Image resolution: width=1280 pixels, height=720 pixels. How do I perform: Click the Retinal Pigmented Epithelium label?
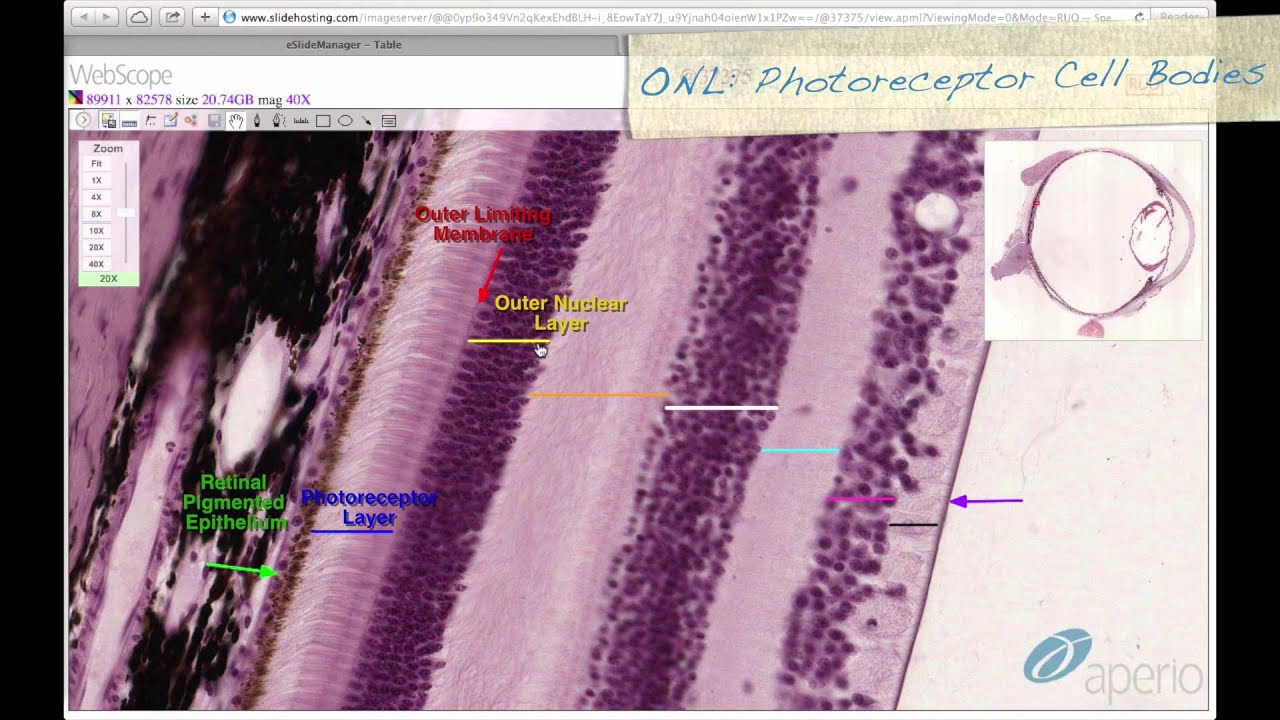[236, 502]
